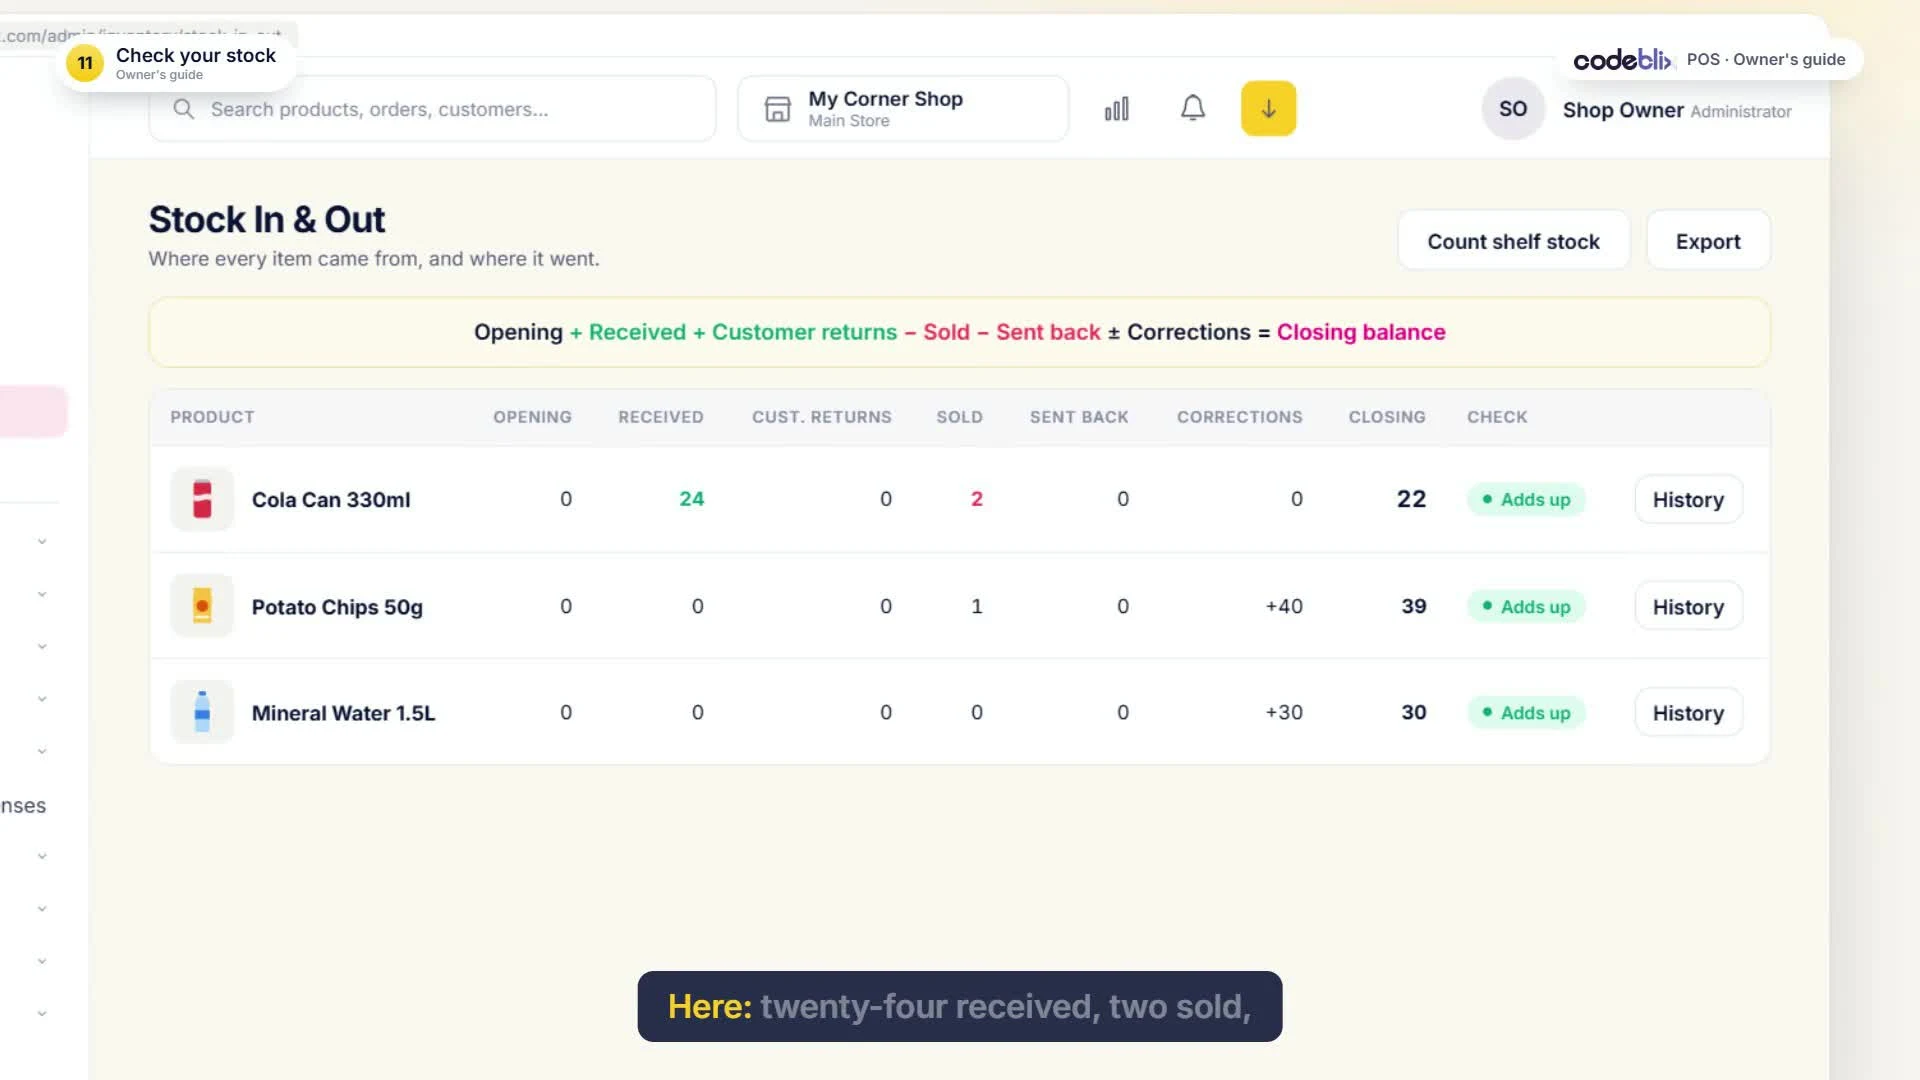Click the +30 corrections value
The image size is (1920, 1080).
[x=1284, y=712]
